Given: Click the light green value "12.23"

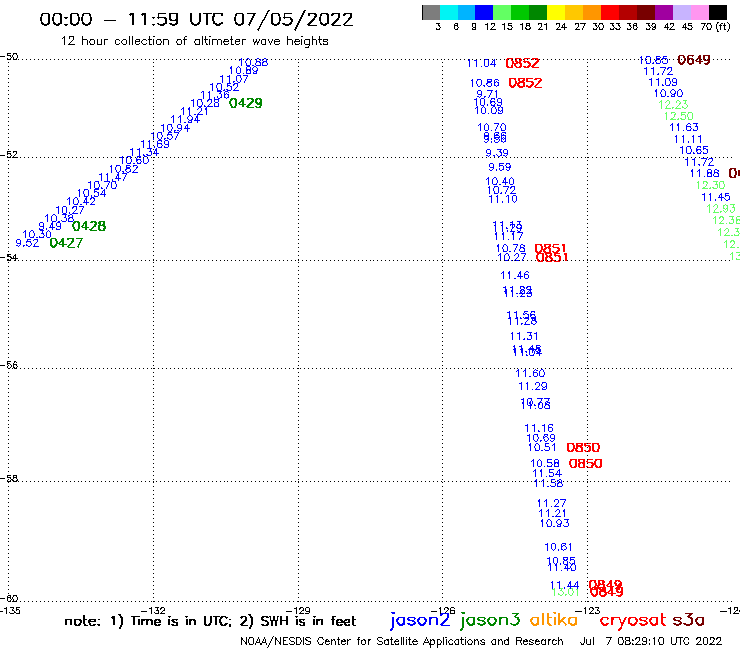Looking at the screenshot, I should coord(673,105).
